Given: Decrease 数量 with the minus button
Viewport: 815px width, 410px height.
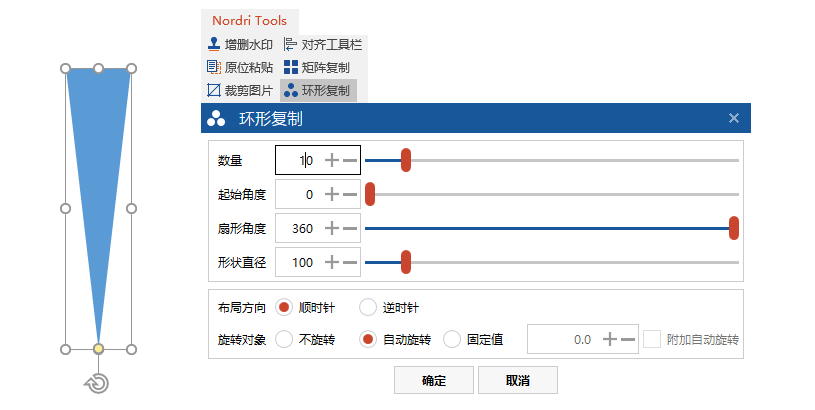Looking at the screenshot, I should (350, 160).
